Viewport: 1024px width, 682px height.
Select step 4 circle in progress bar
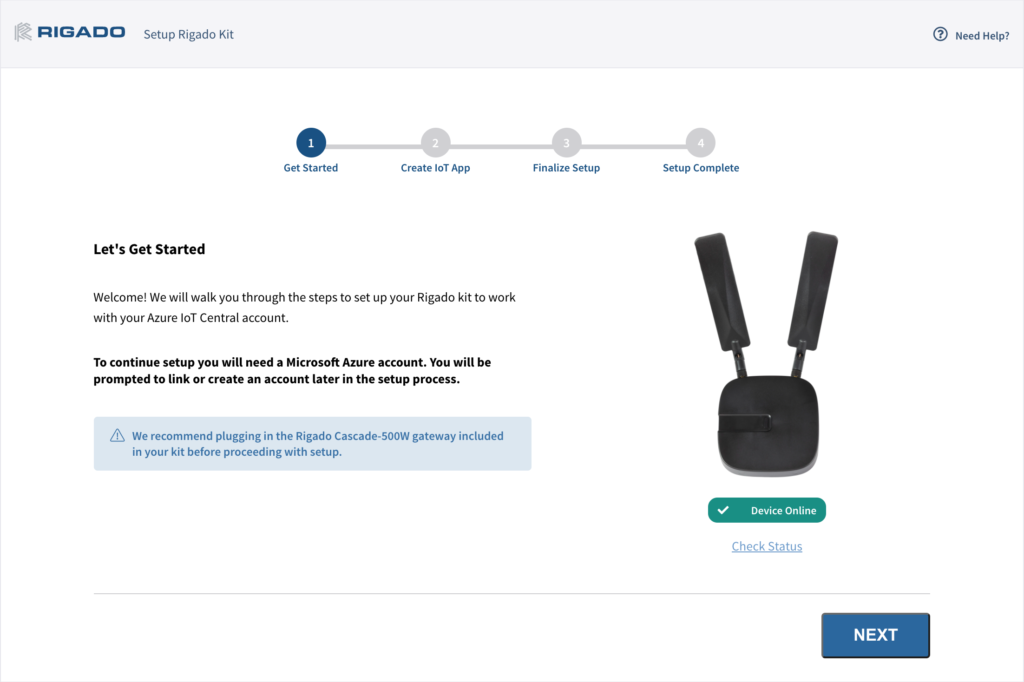(x=701, y=142)
